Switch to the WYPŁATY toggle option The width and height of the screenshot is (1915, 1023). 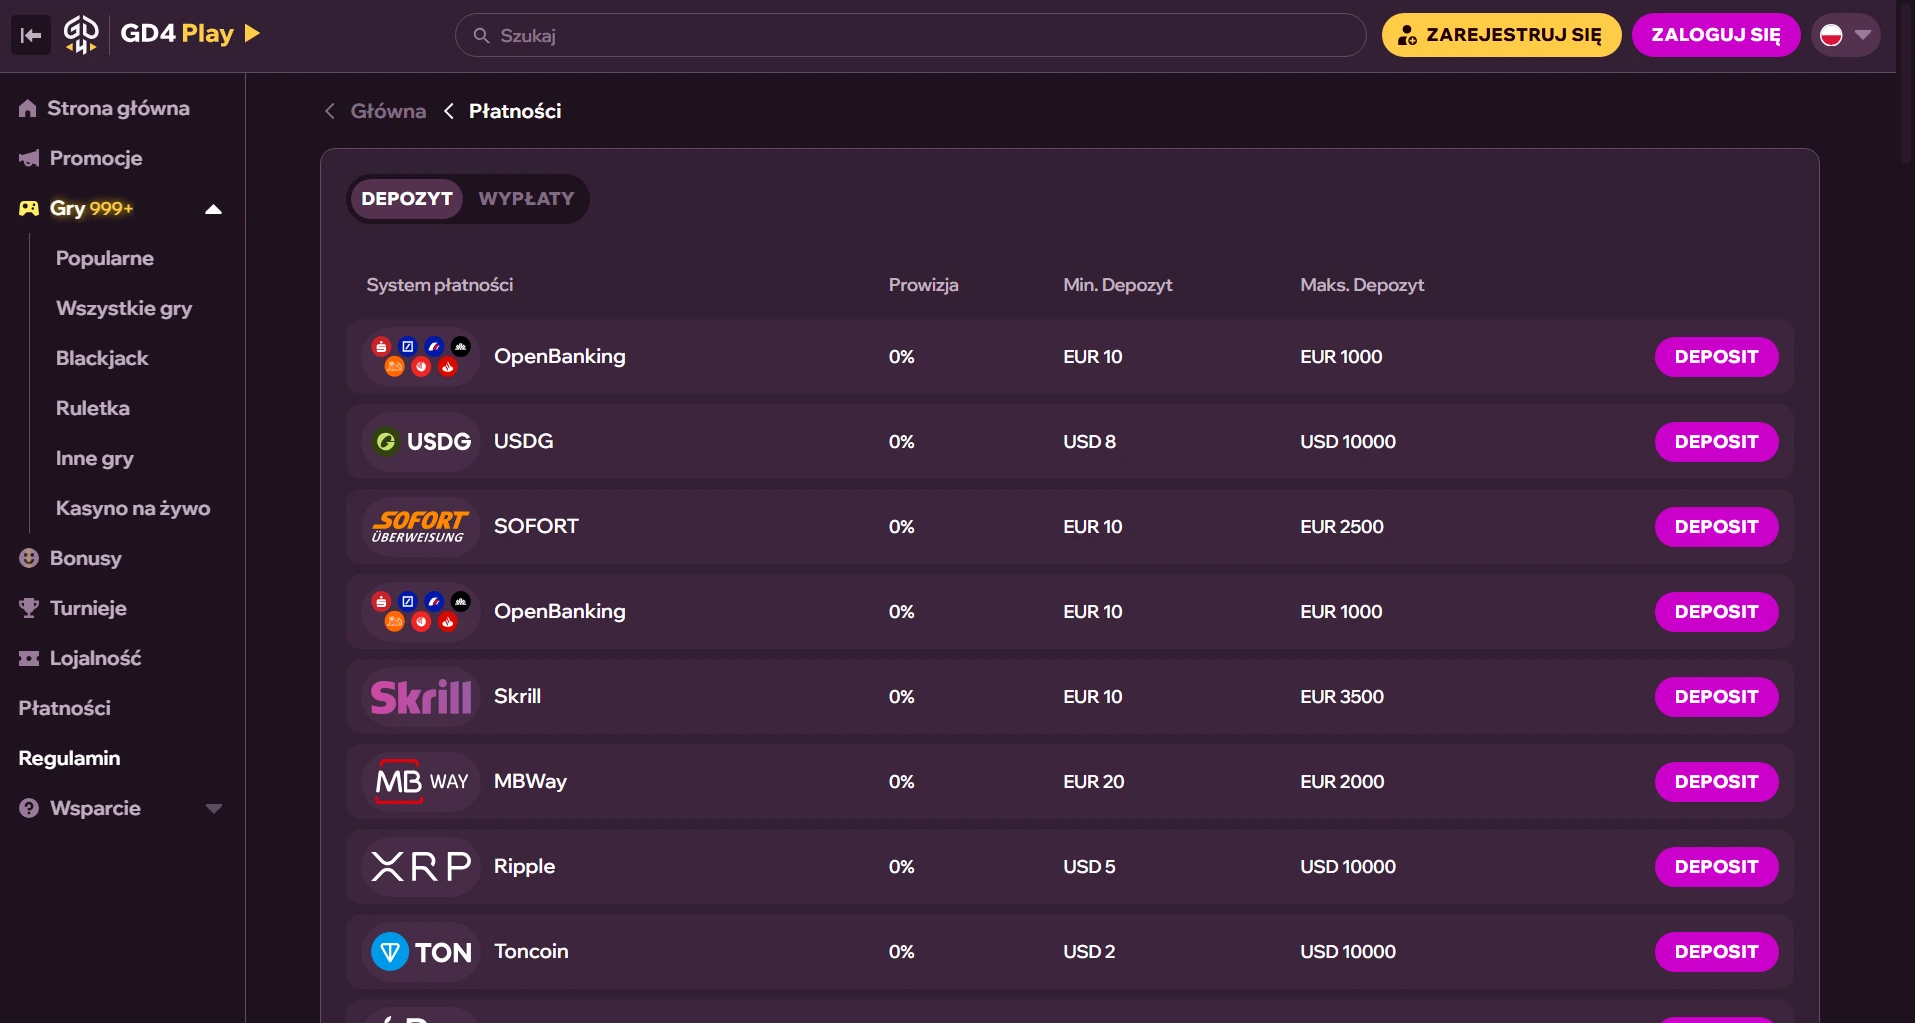526,199
